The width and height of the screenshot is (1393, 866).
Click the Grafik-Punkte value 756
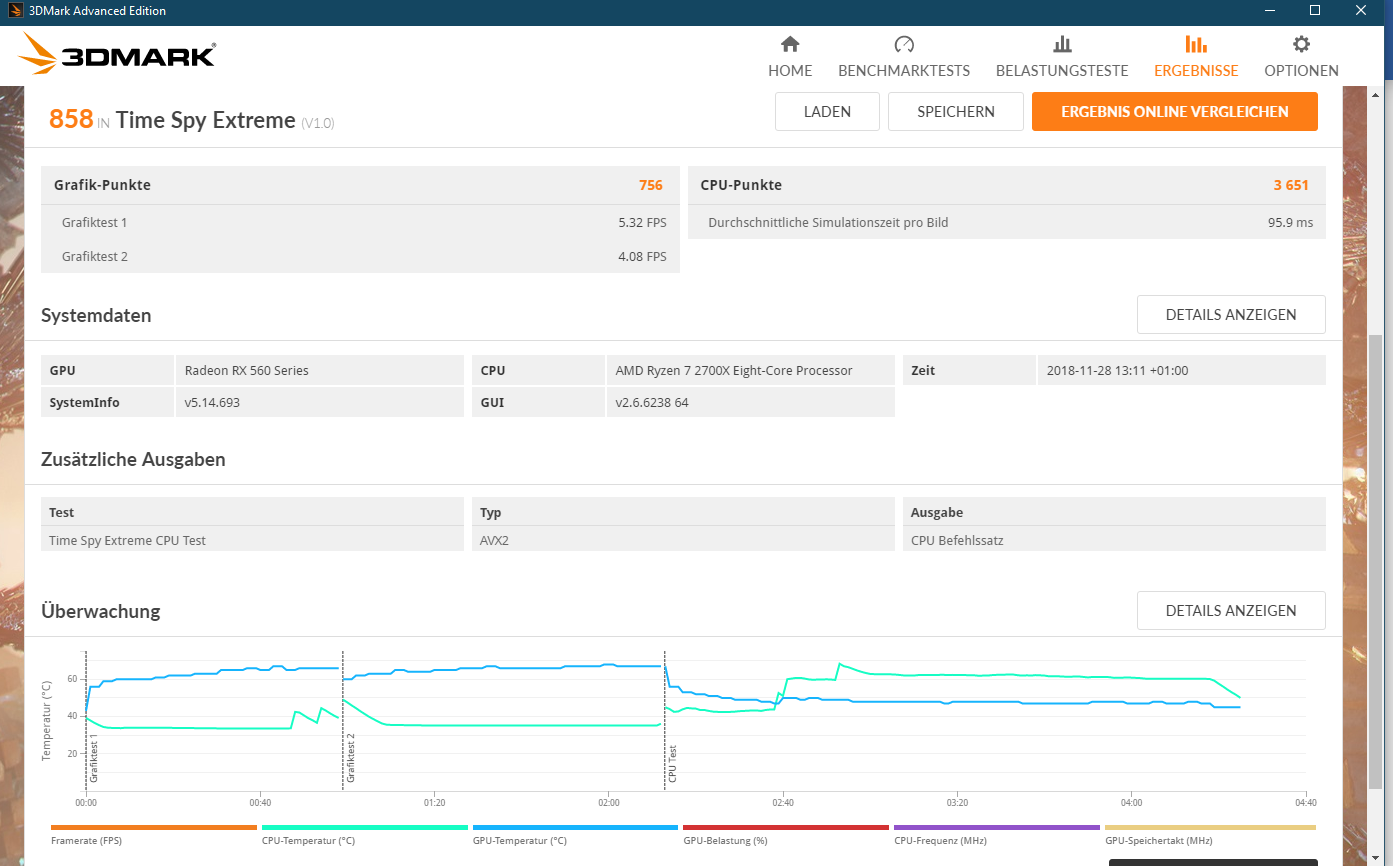pos(651,185)
